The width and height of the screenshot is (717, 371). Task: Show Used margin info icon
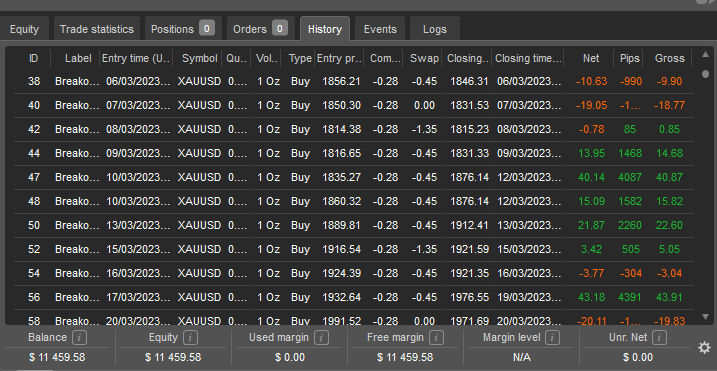321,338
